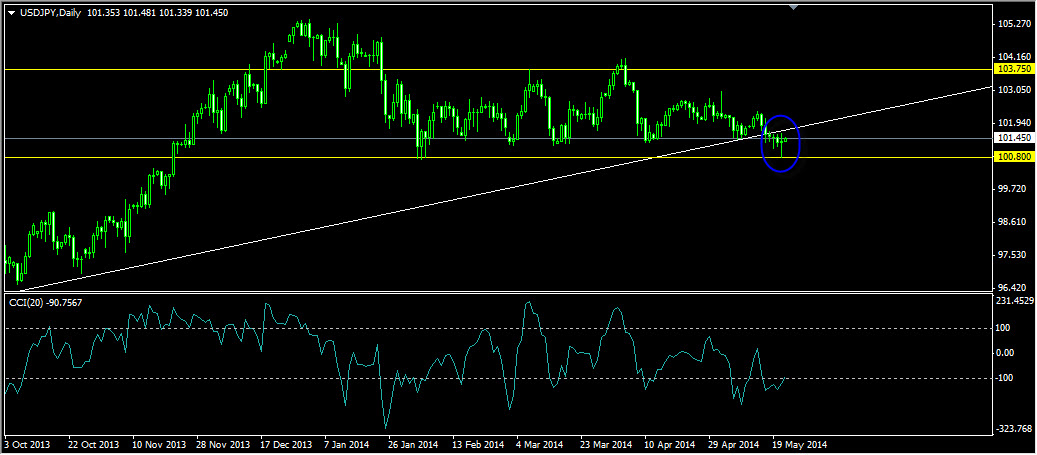Click the gray chart shift marker triangle

tap(794, 7)
